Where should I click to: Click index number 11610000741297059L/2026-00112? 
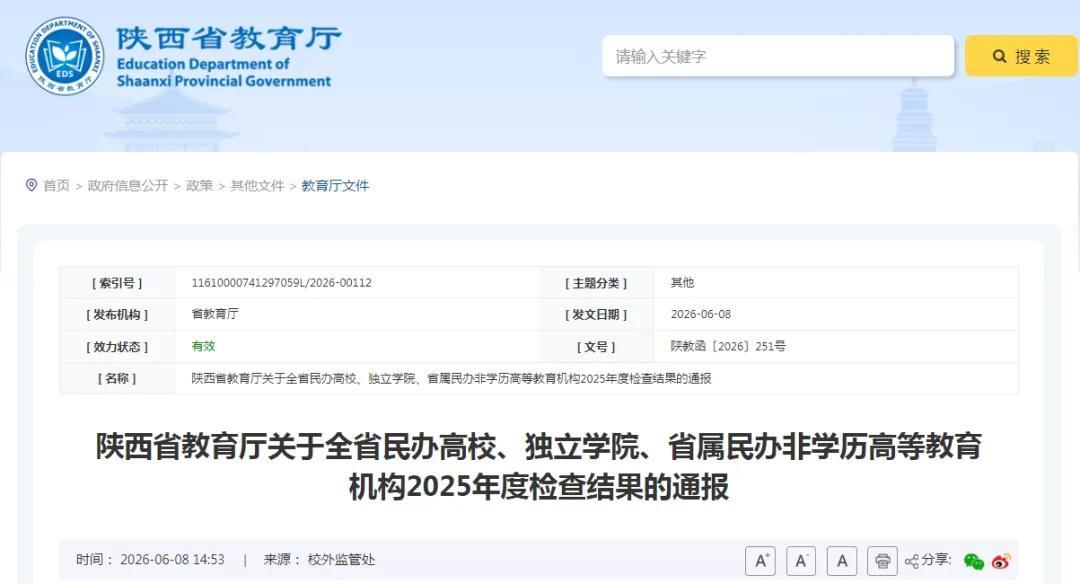pyautogui.click(x=282, y=282)
